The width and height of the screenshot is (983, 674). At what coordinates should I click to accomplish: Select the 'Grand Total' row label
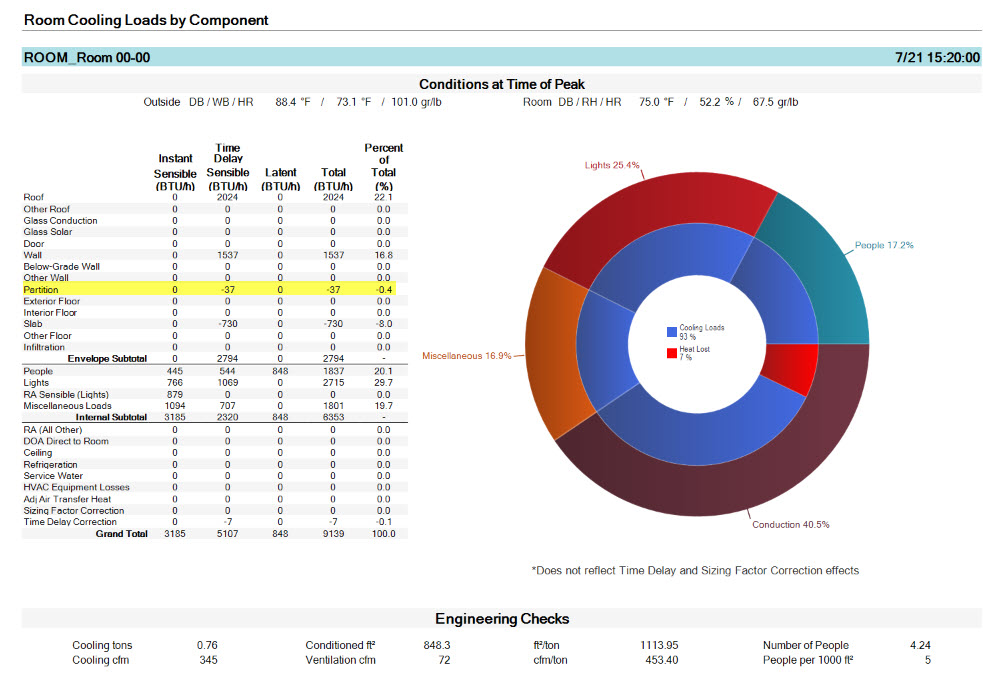[x=122, y=534]
